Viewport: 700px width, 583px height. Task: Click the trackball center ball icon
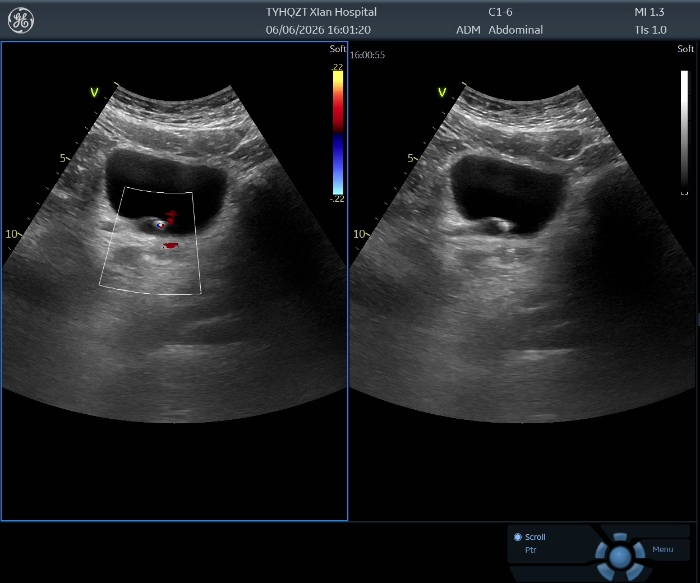[620, 557]
